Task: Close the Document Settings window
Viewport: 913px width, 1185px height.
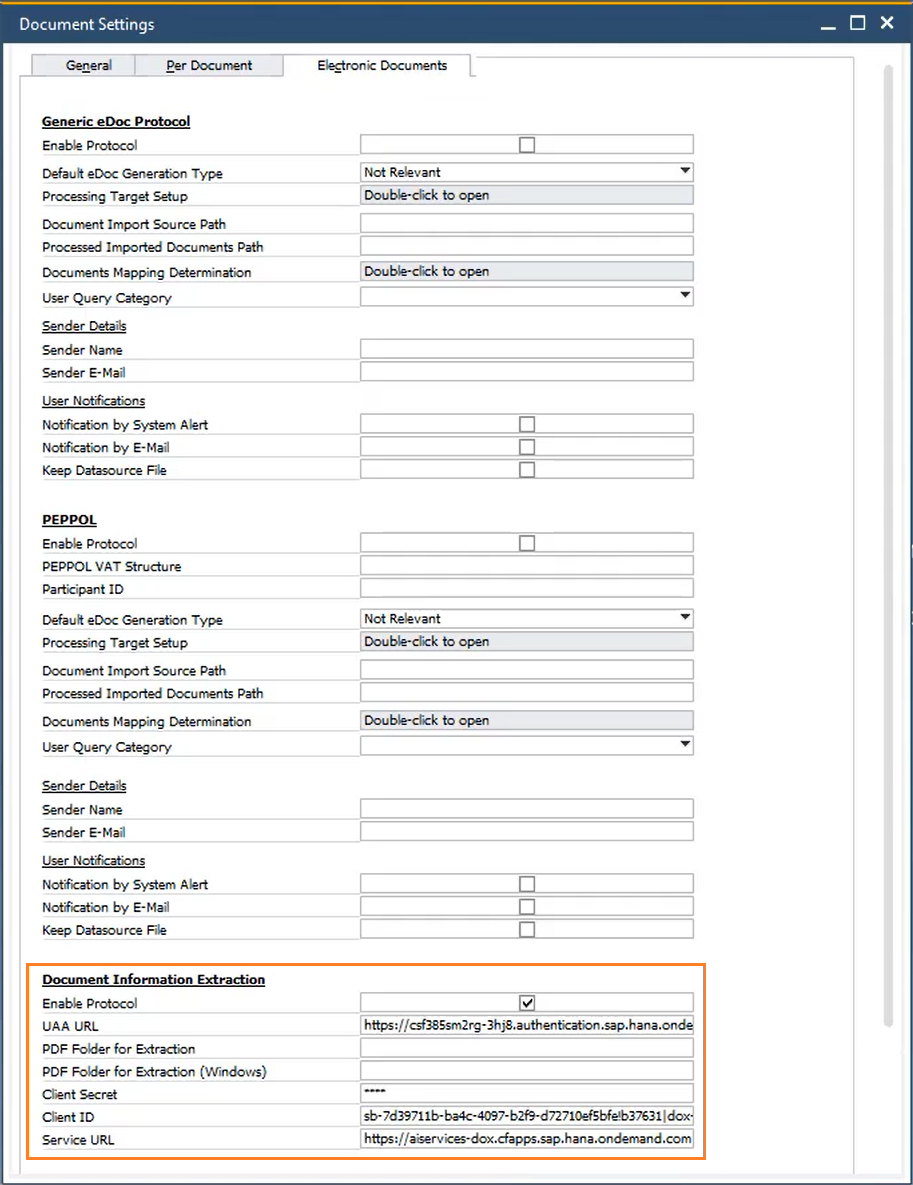Action: click(887, 23)
